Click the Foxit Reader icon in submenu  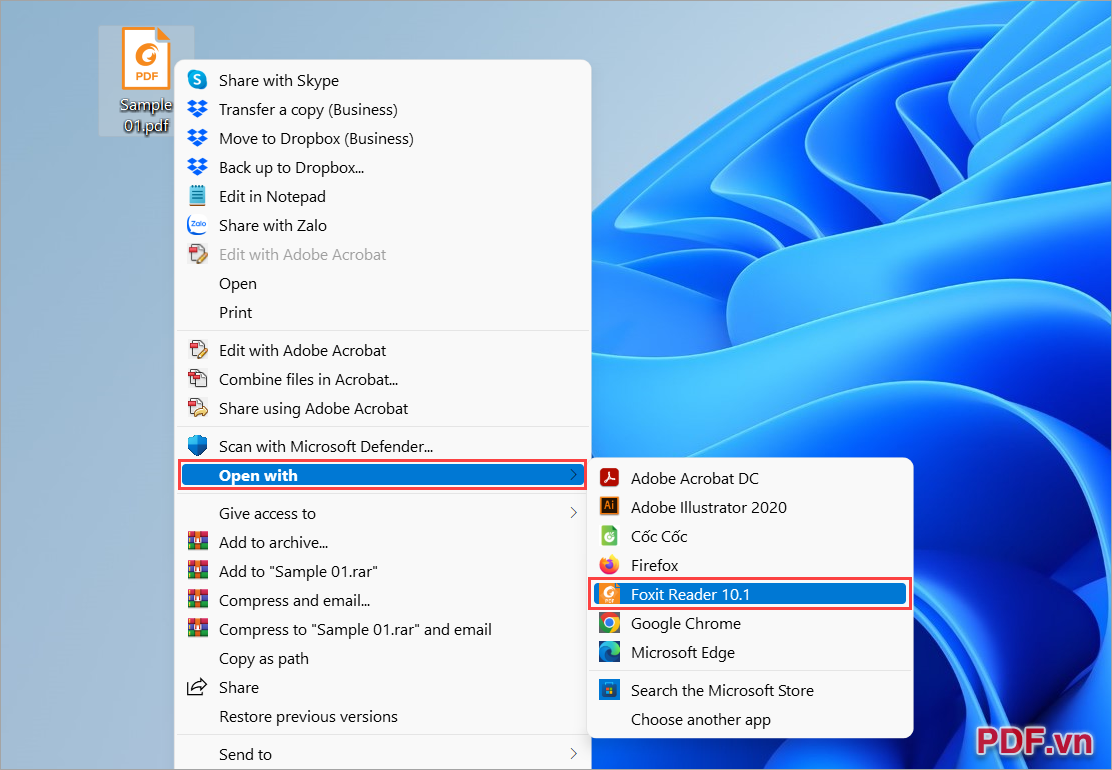[609, 594]
